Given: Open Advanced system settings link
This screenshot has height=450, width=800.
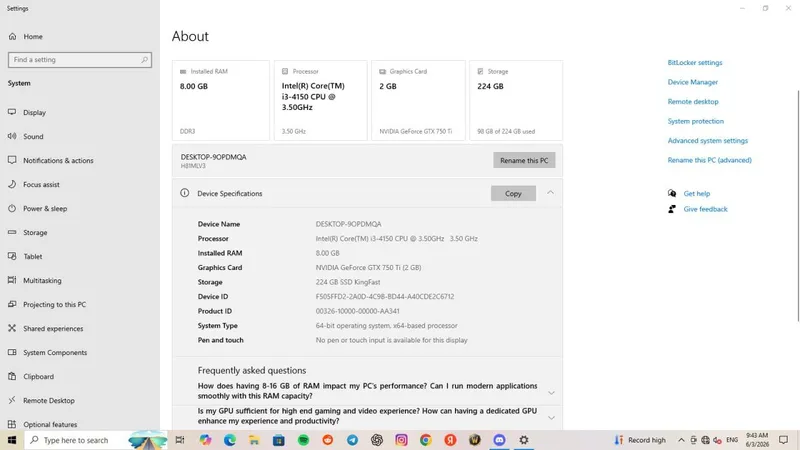Looking at the screenshot, I should (x=708, y=140).
